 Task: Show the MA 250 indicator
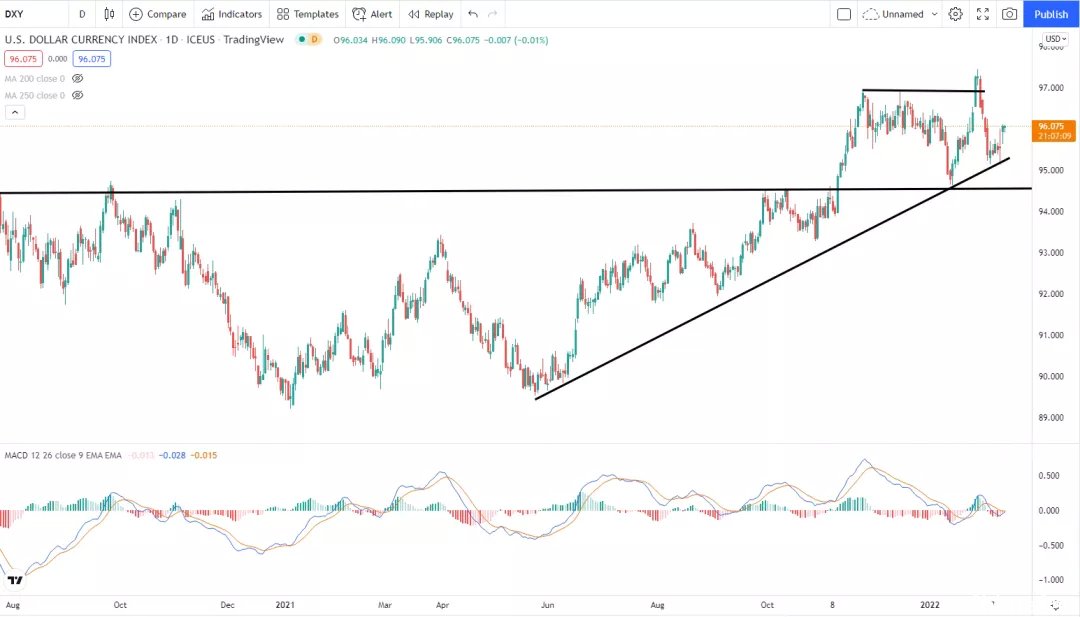coord(78,95)
